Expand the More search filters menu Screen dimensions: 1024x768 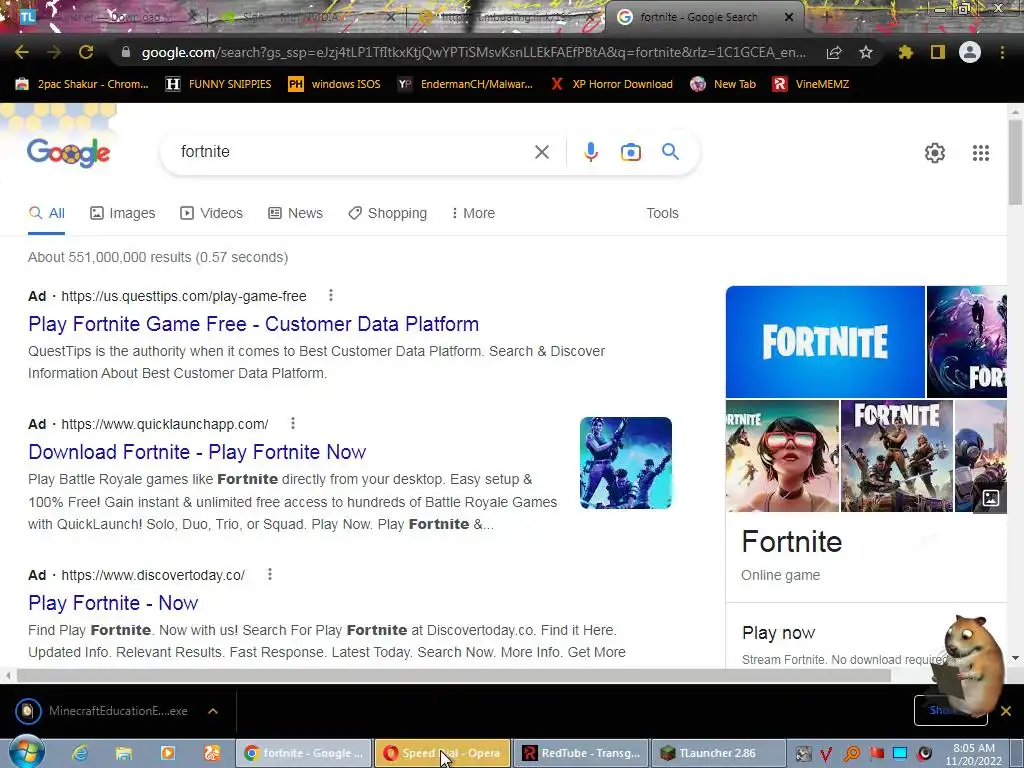tap(473, 213)
